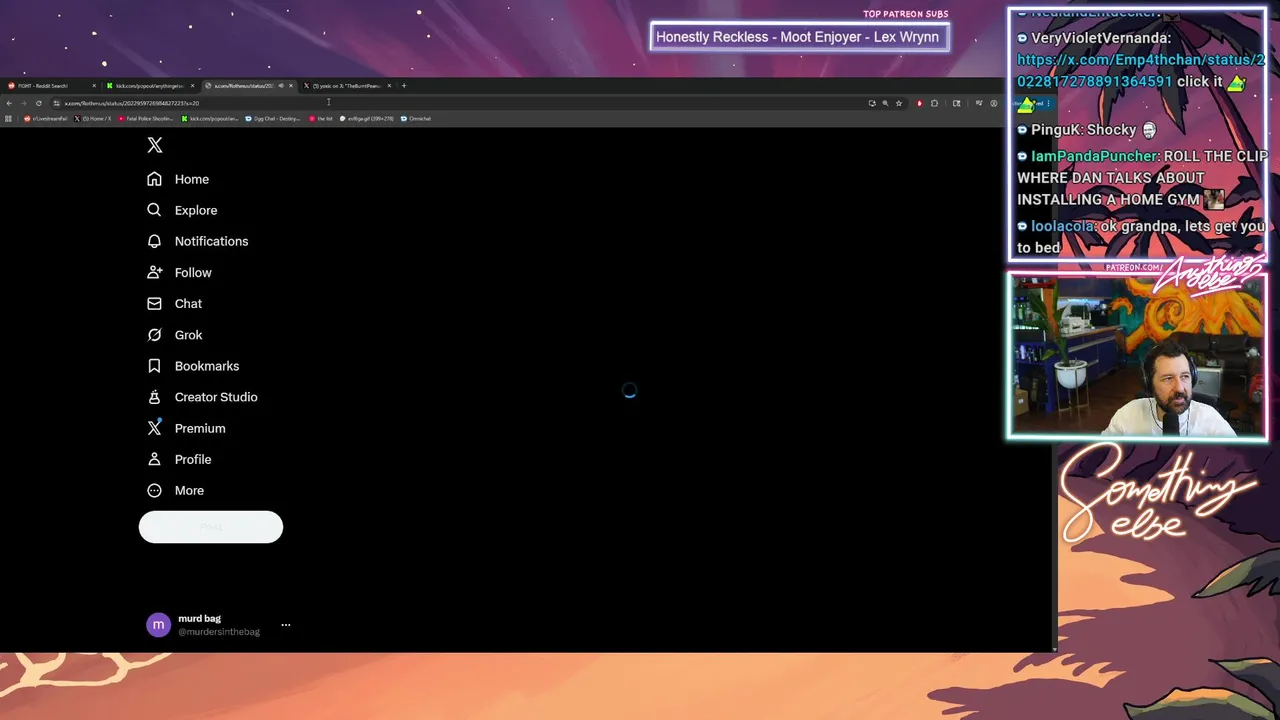Screen dimensions: 1280x720
Task: Click the red extension icon in toolbar
Action: click(920, 103)
